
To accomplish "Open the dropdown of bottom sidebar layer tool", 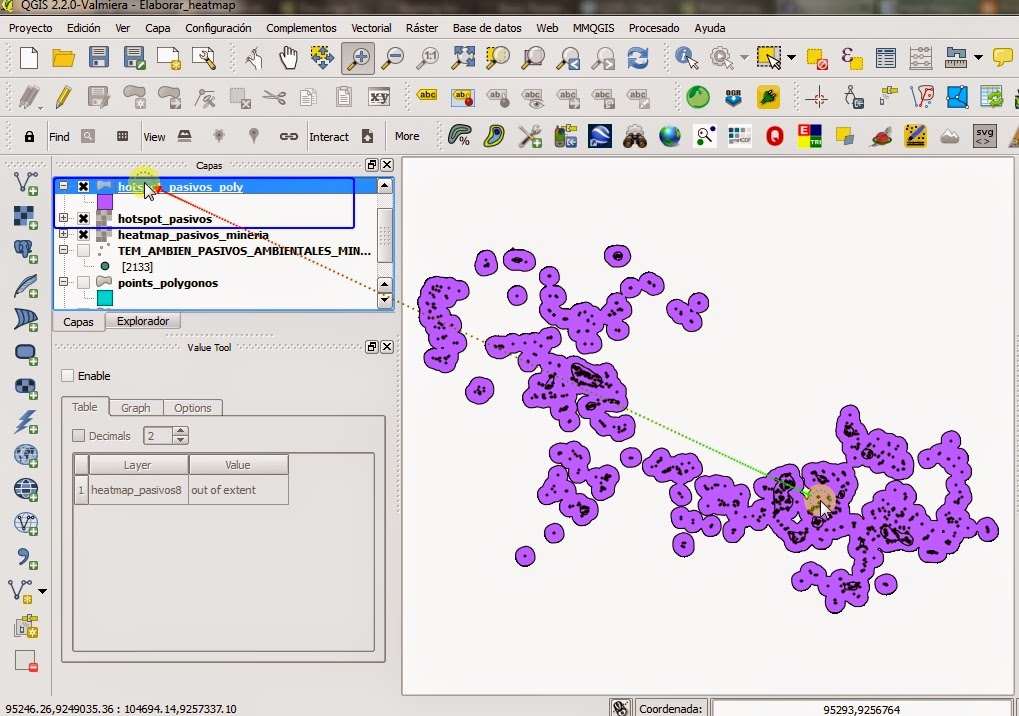I will [42, 591].
